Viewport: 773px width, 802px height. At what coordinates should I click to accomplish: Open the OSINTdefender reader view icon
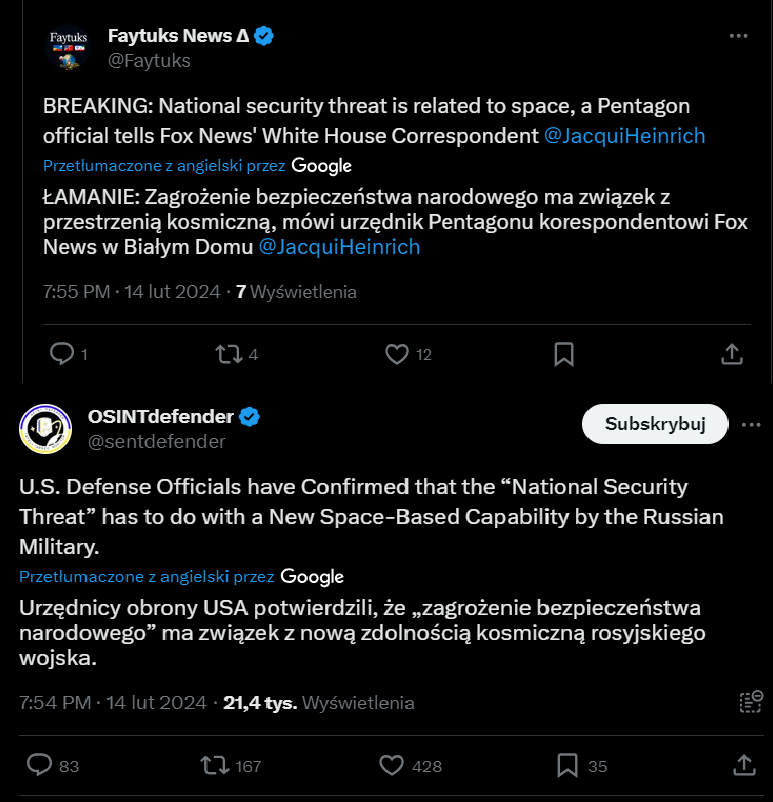[x=750, y=702]
